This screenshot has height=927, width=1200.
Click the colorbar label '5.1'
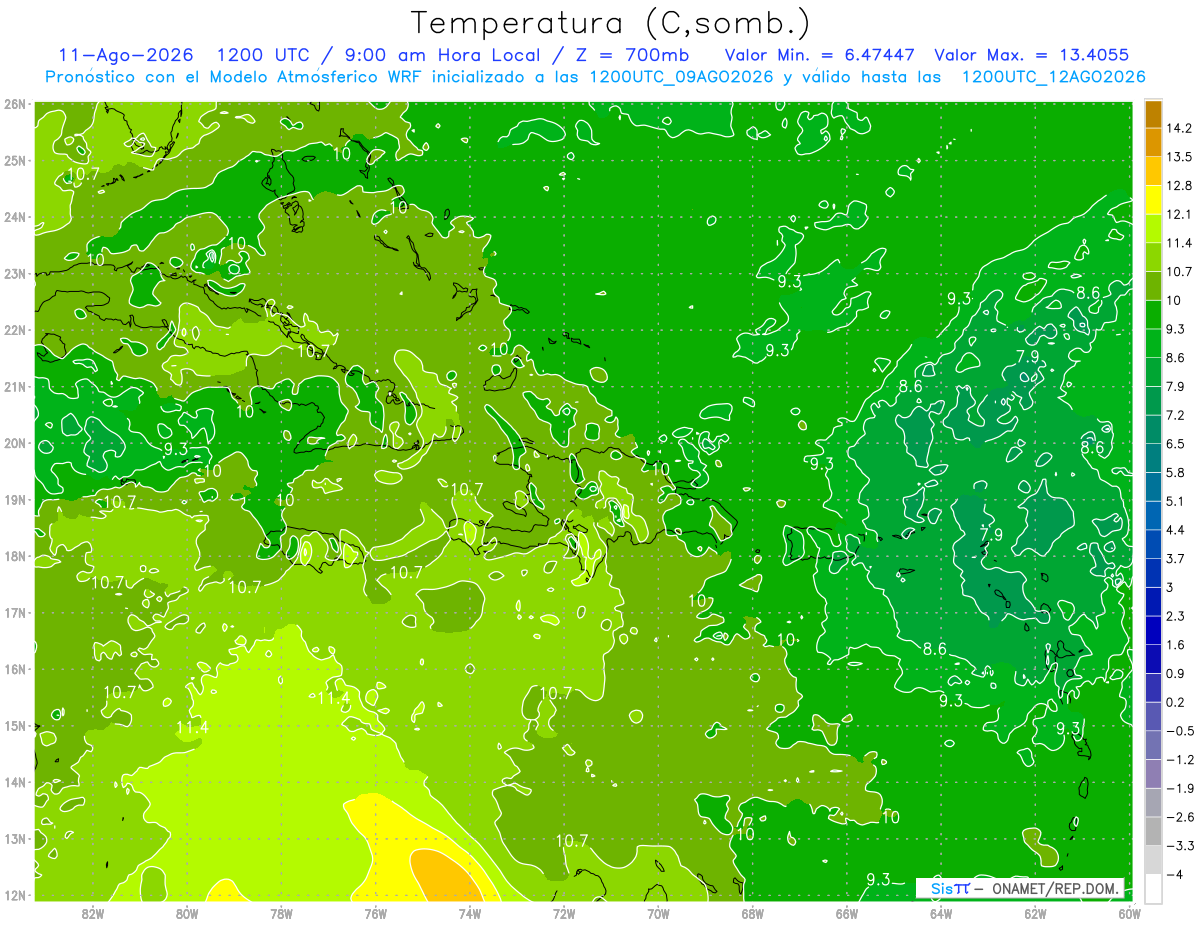pyautogui.click(x=1177, y=501)
